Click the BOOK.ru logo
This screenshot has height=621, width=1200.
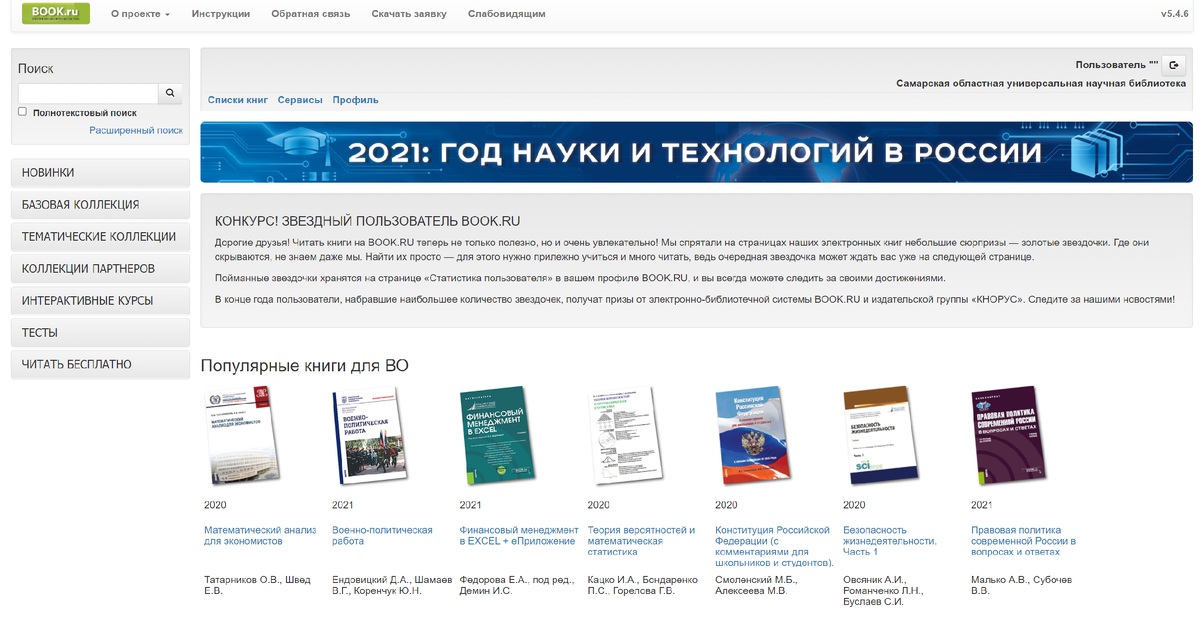[x=55, y=15]
